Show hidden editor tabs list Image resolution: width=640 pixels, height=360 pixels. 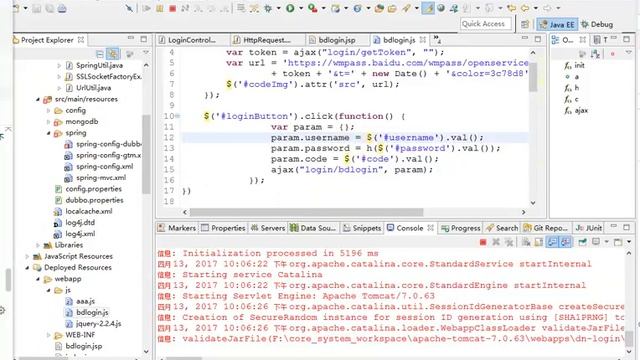[437, 40]
